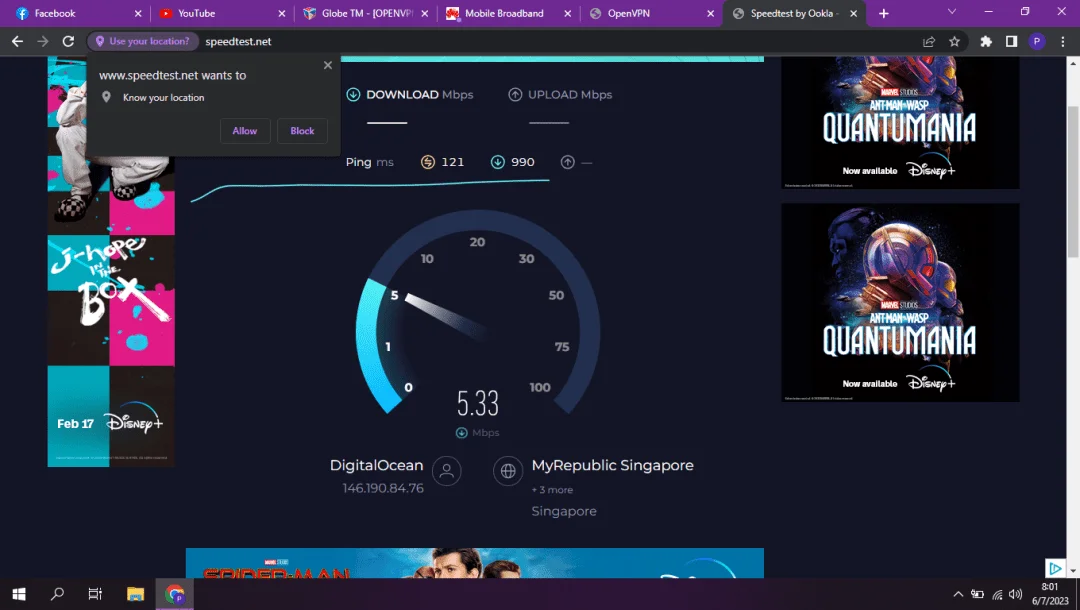
Task: Go forward to the next page
Action: (43, 41)
